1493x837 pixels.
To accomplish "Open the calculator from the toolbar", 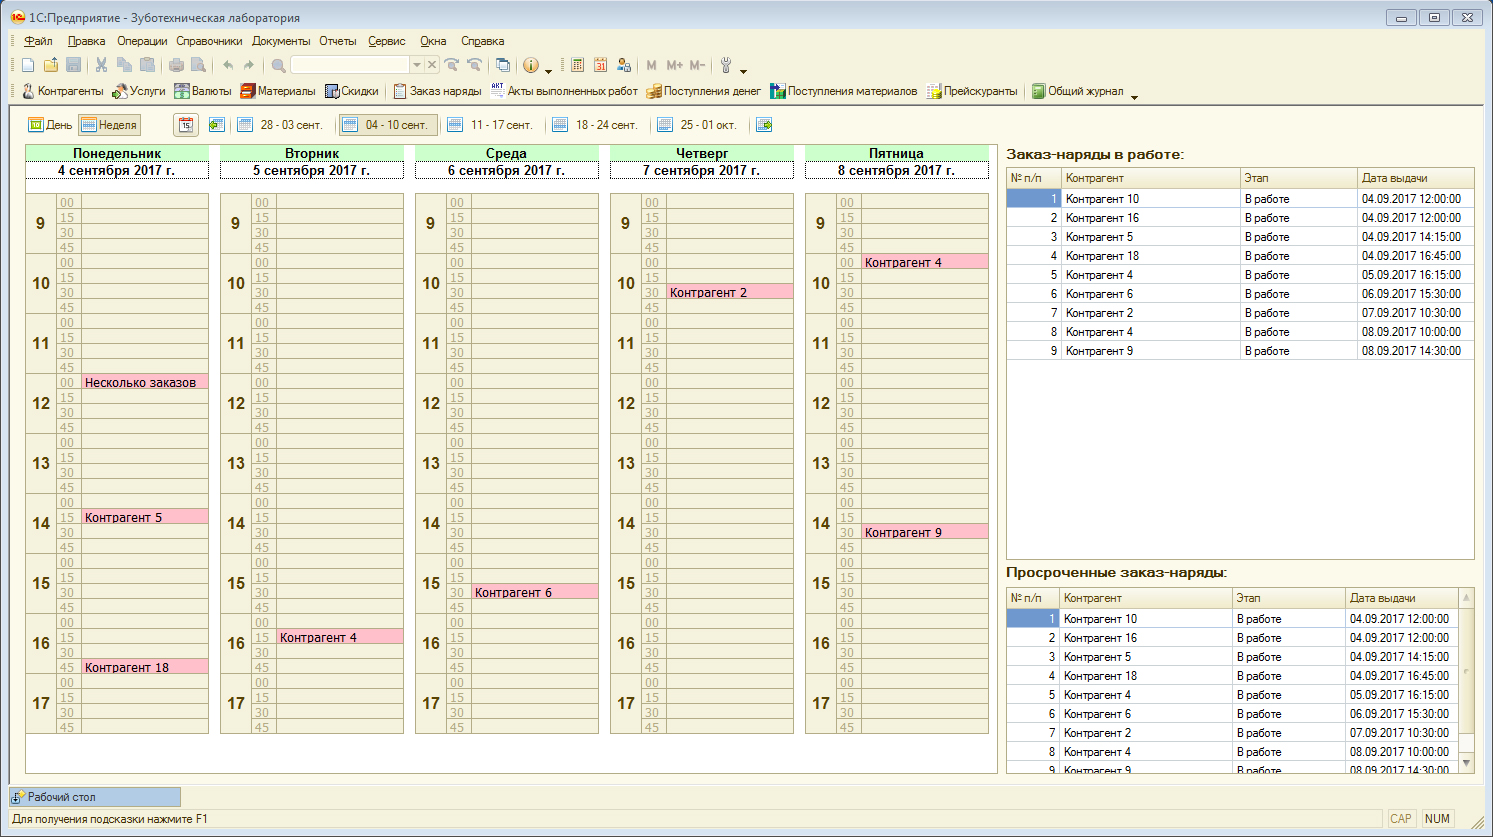I will 577,65.
